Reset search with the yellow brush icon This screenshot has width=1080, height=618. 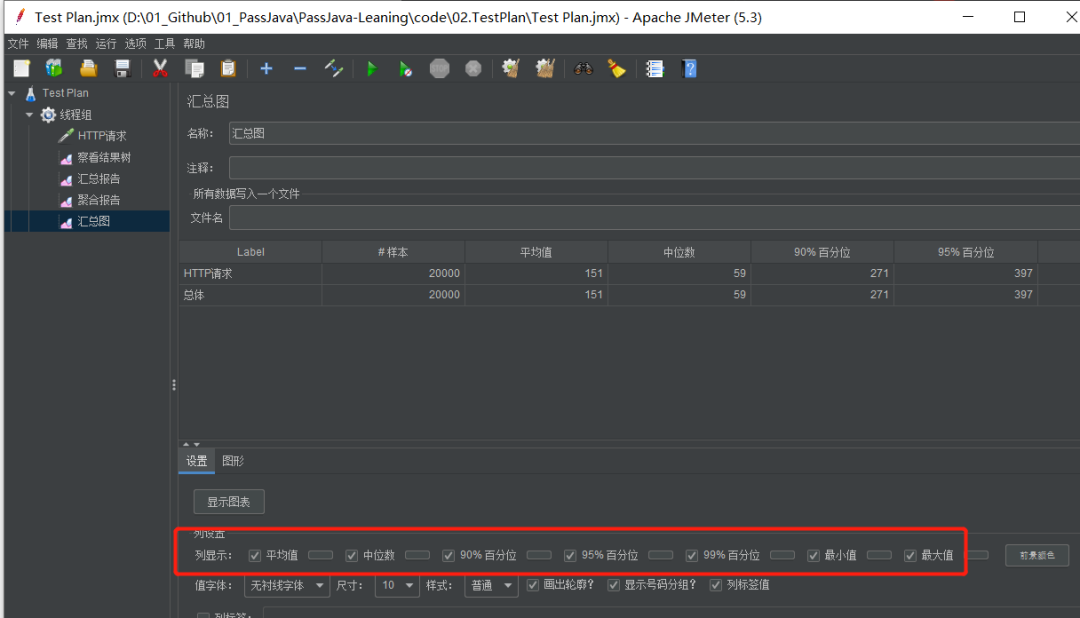pyautogui.click(x=616, y=69)
